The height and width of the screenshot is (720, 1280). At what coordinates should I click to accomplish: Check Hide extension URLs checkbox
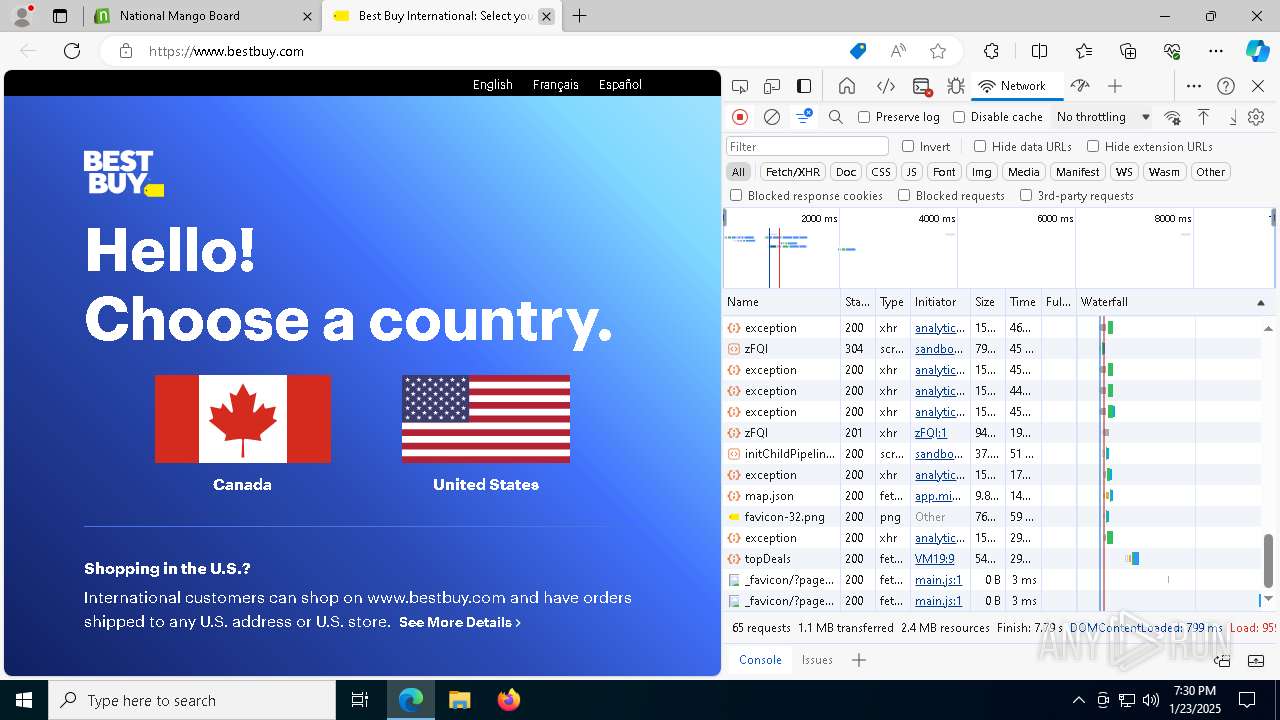point(1093,146)
